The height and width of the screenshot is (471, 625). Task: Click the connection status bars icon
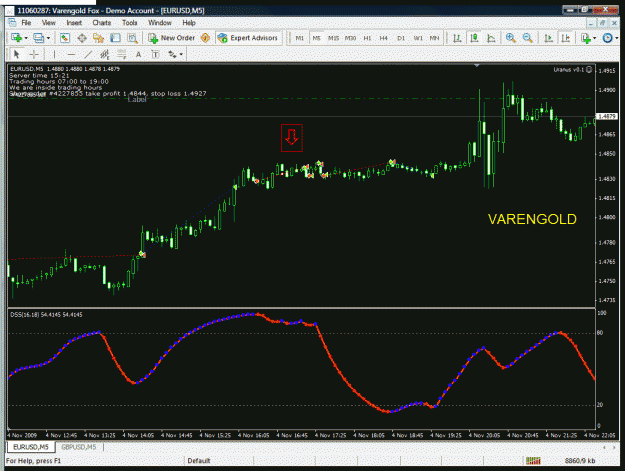[x=533, y=461]
